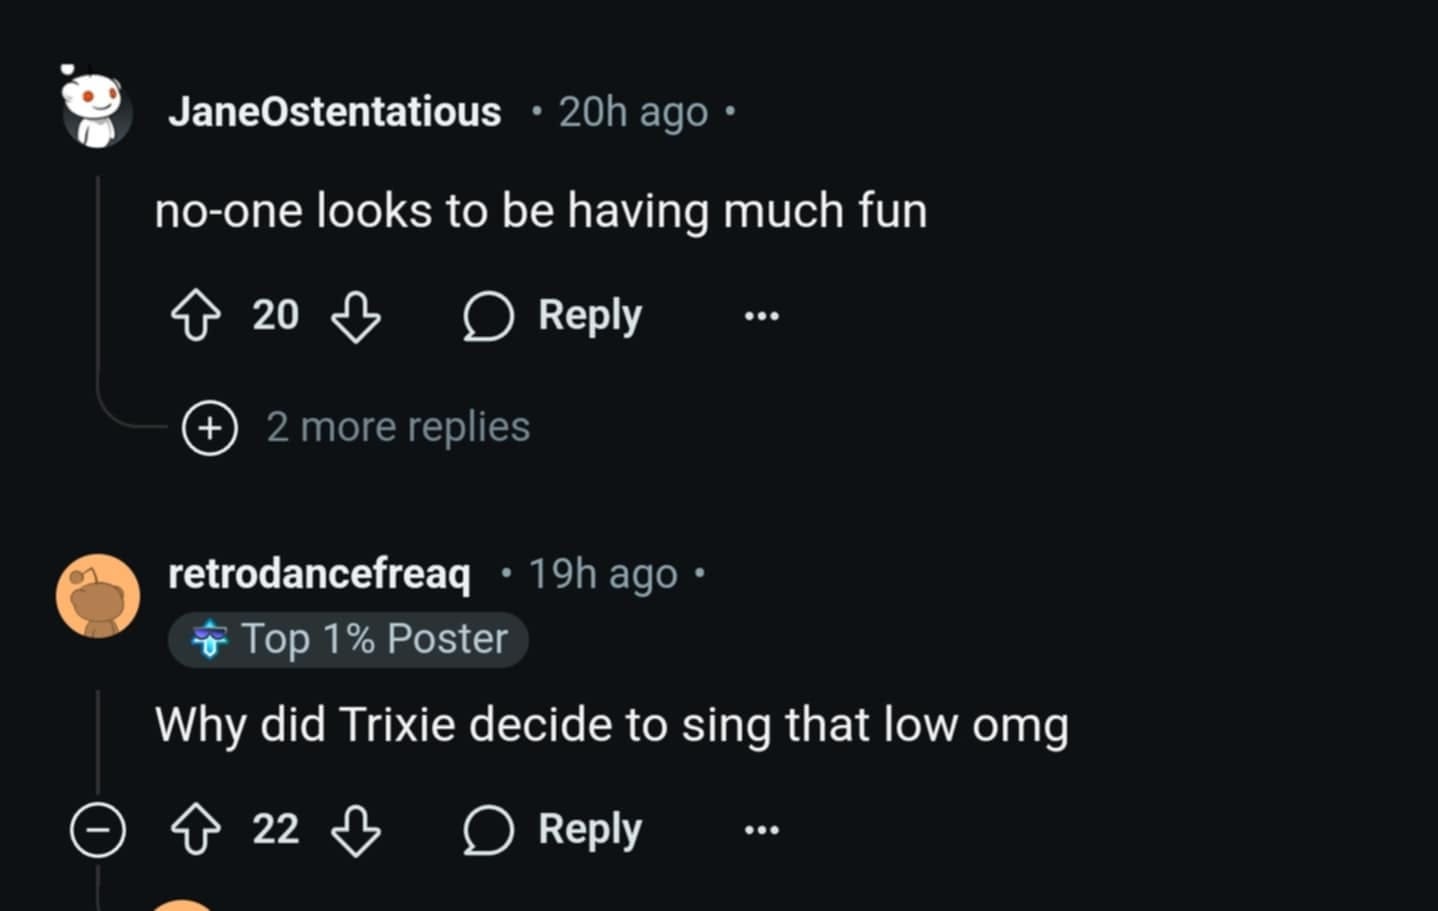
Task: Click the "2 more replies" text link
Action: [x=398, y=427]
